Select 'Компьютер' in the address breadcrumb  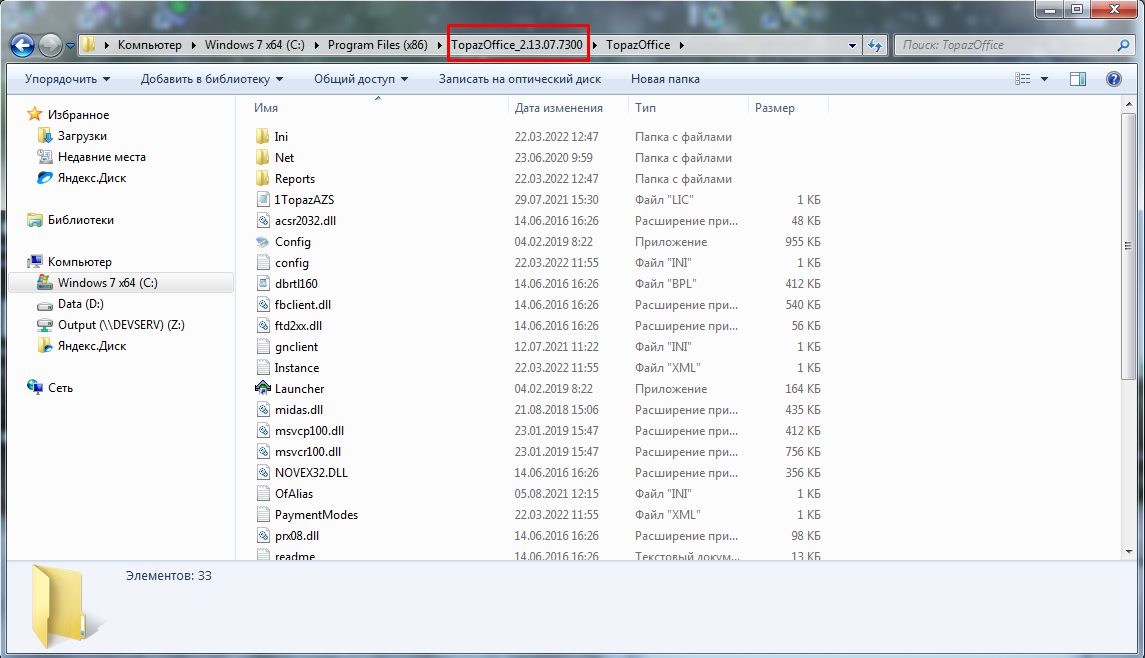150,45
